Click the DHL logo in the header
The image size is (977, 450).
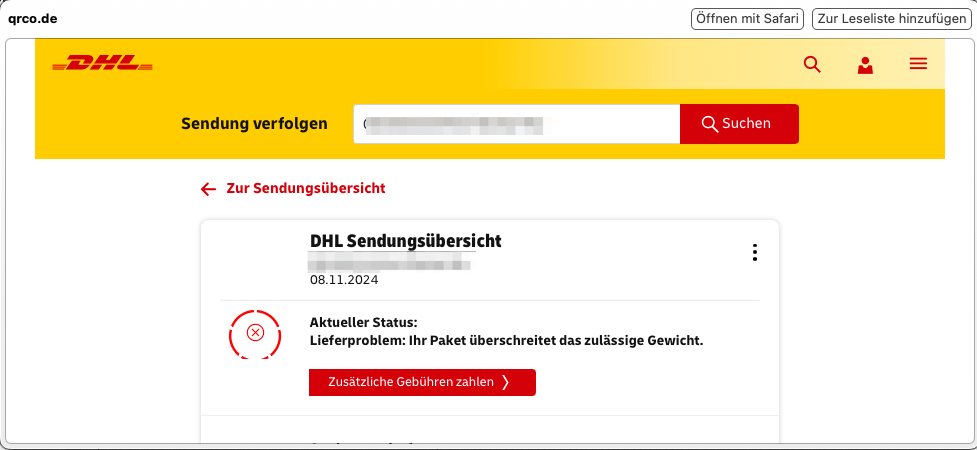click(102, 65)
